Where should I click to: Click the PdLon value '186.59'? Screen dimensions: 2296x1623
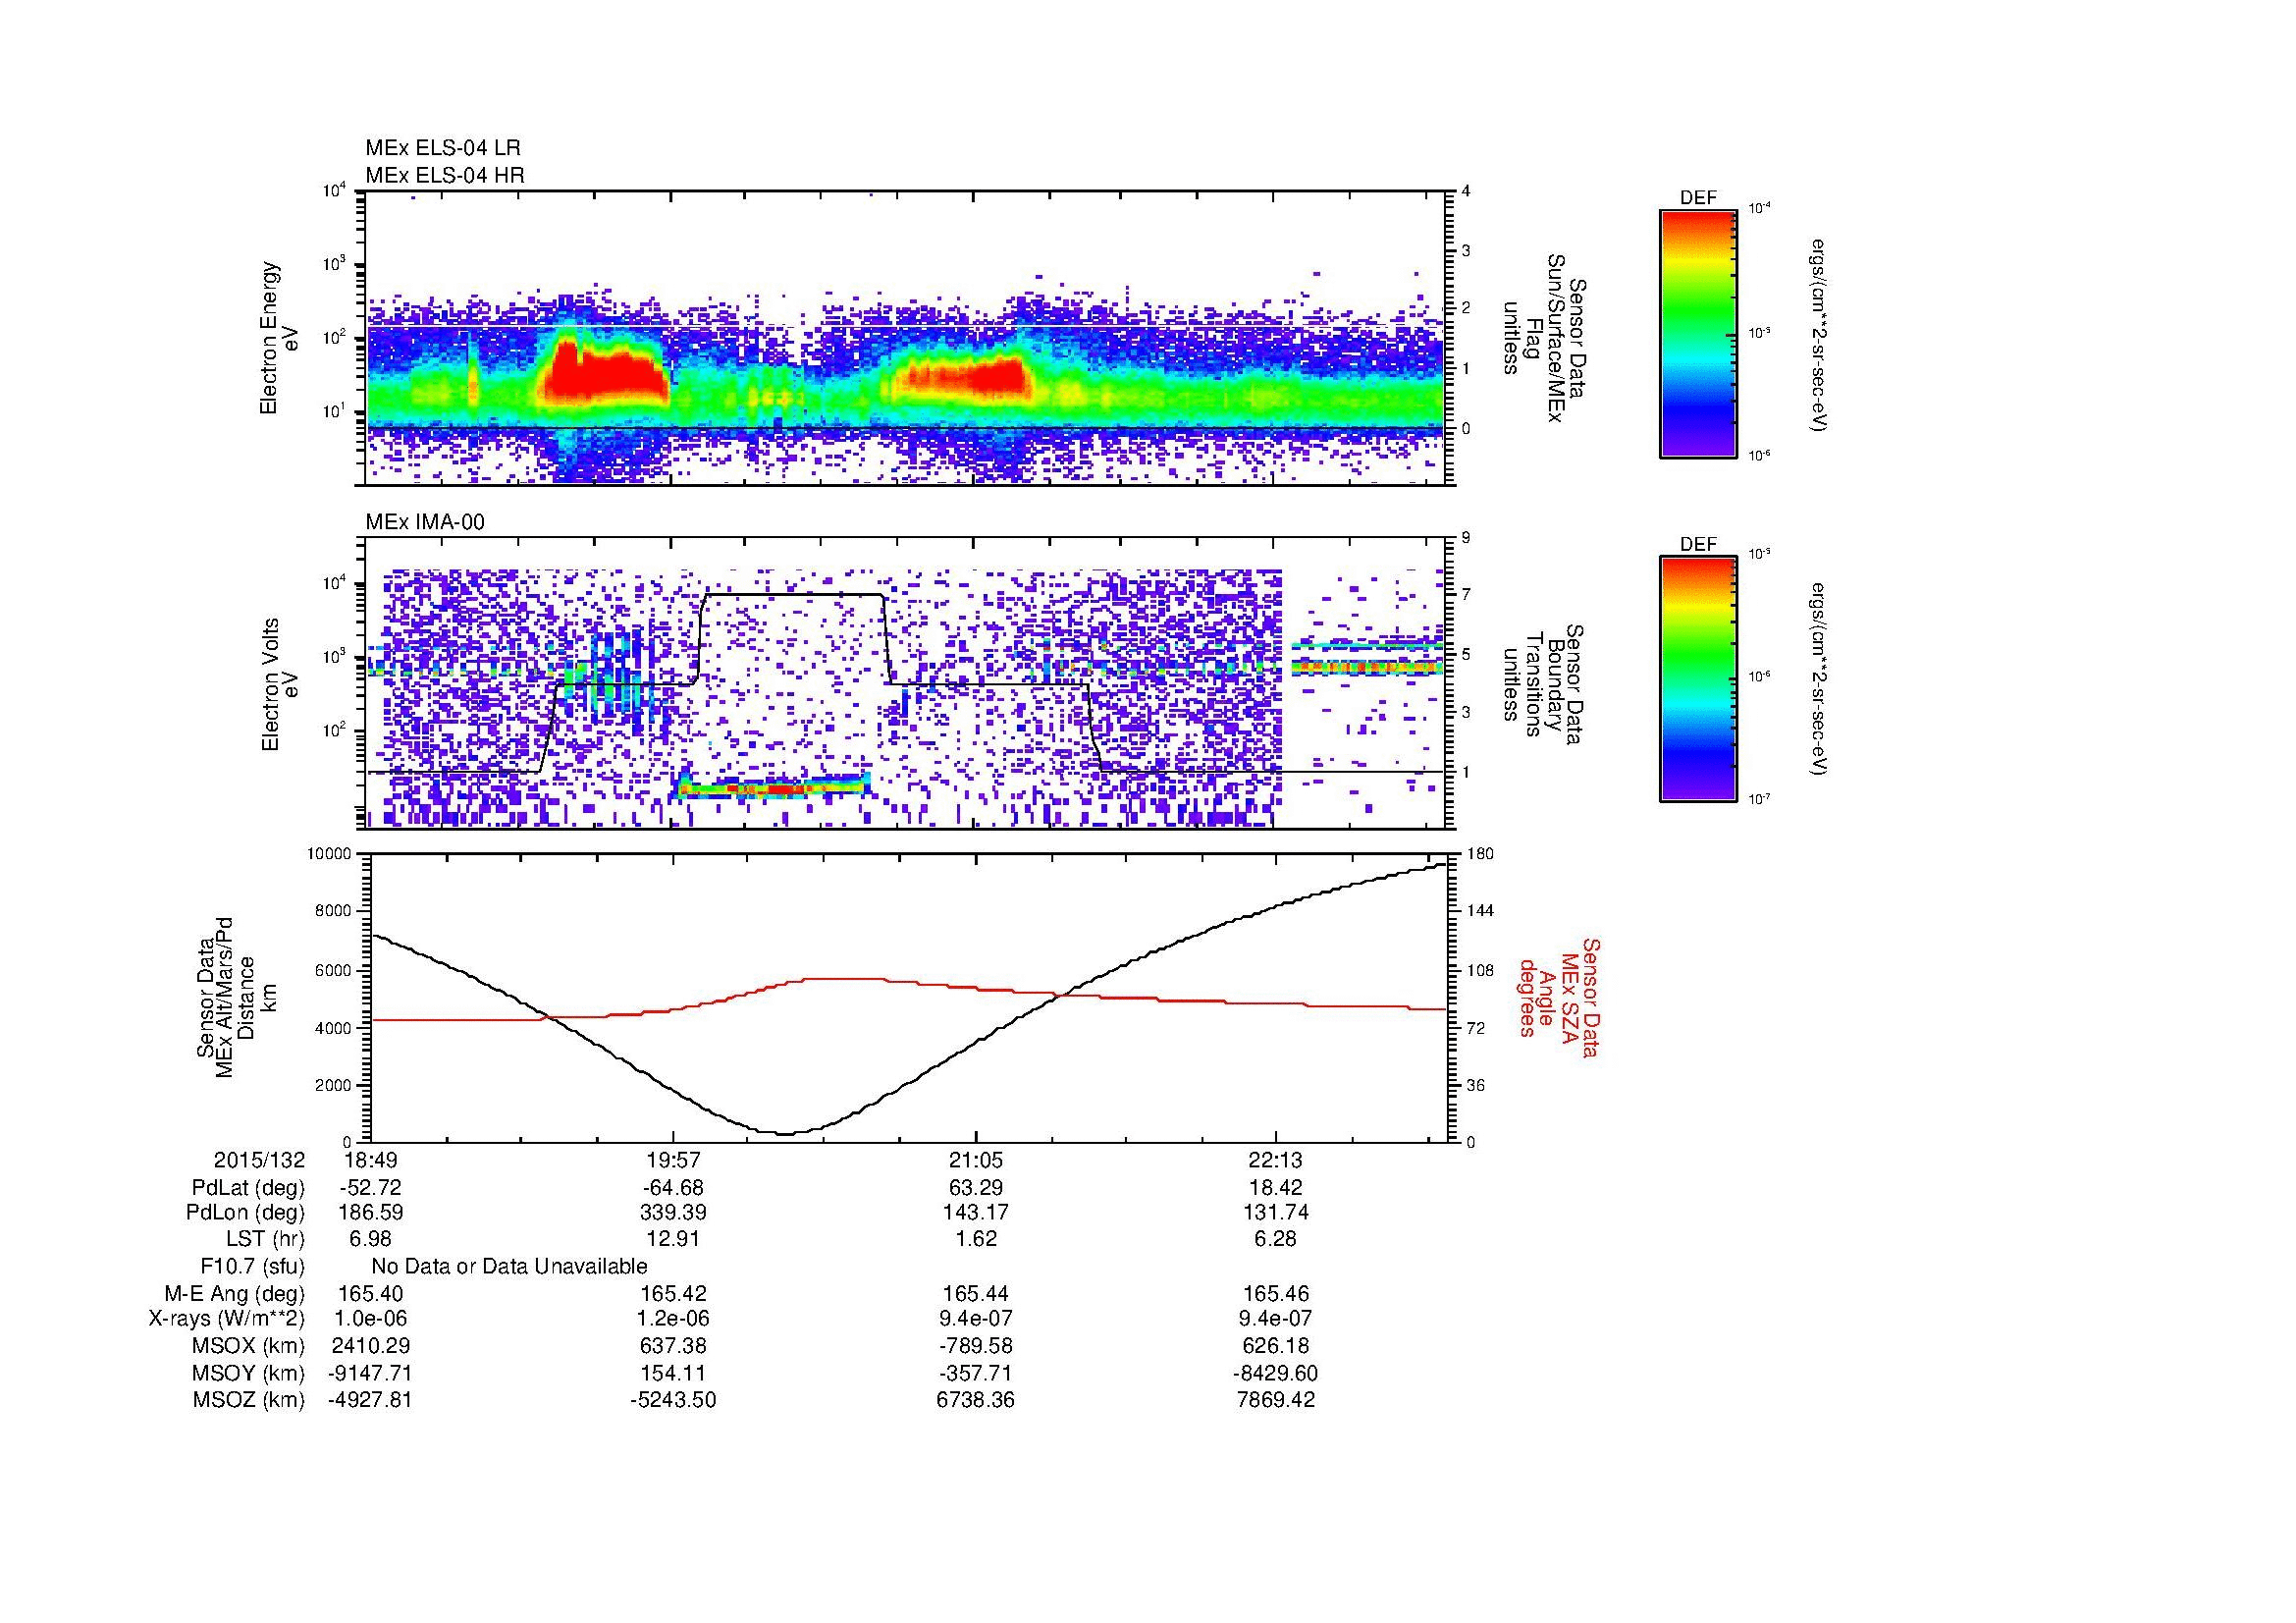(x=370, y=1213)
